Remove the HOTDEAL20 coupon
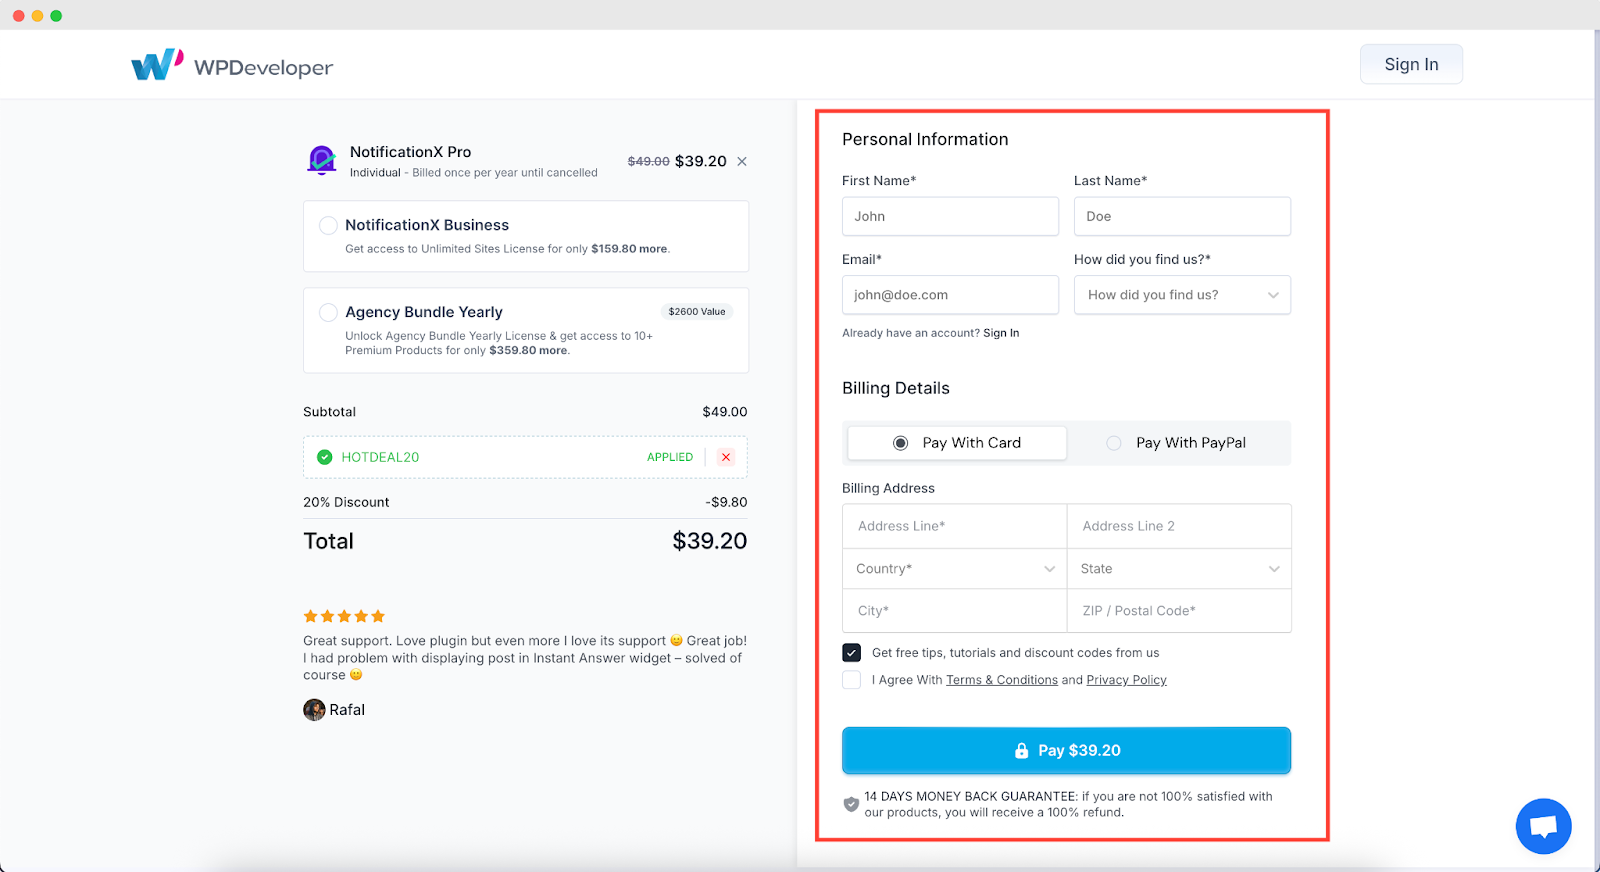1600x872 pixels. coord(726,457)
